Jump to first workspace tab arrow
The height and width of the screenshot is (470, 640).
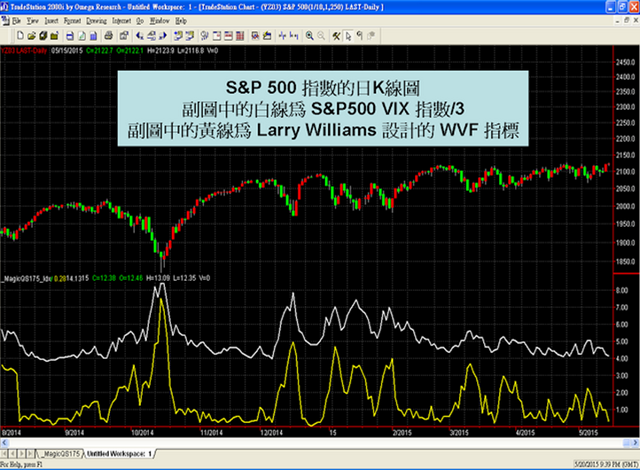pyautogui.click(x=4, y=454)
